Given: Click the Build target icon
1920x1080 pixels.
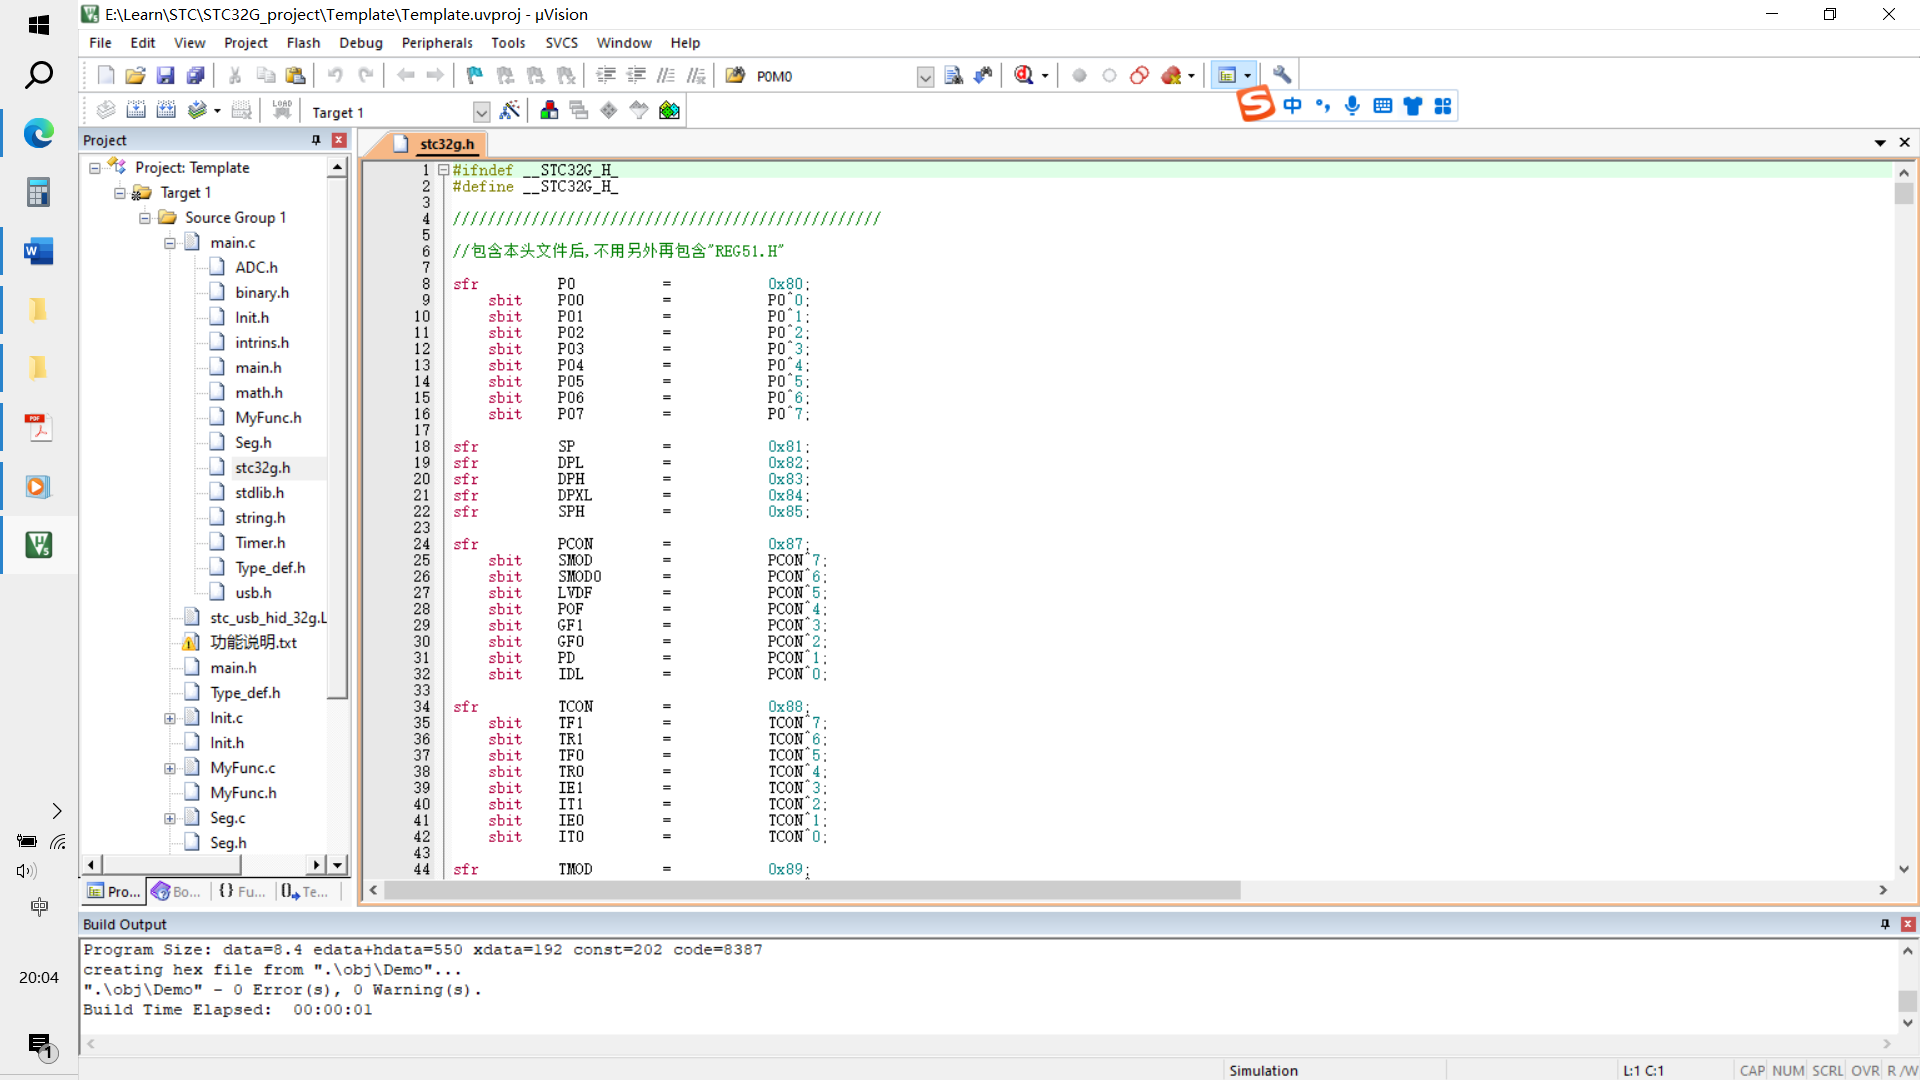Looking at the screenshot, I should click(x=136, y=110).
